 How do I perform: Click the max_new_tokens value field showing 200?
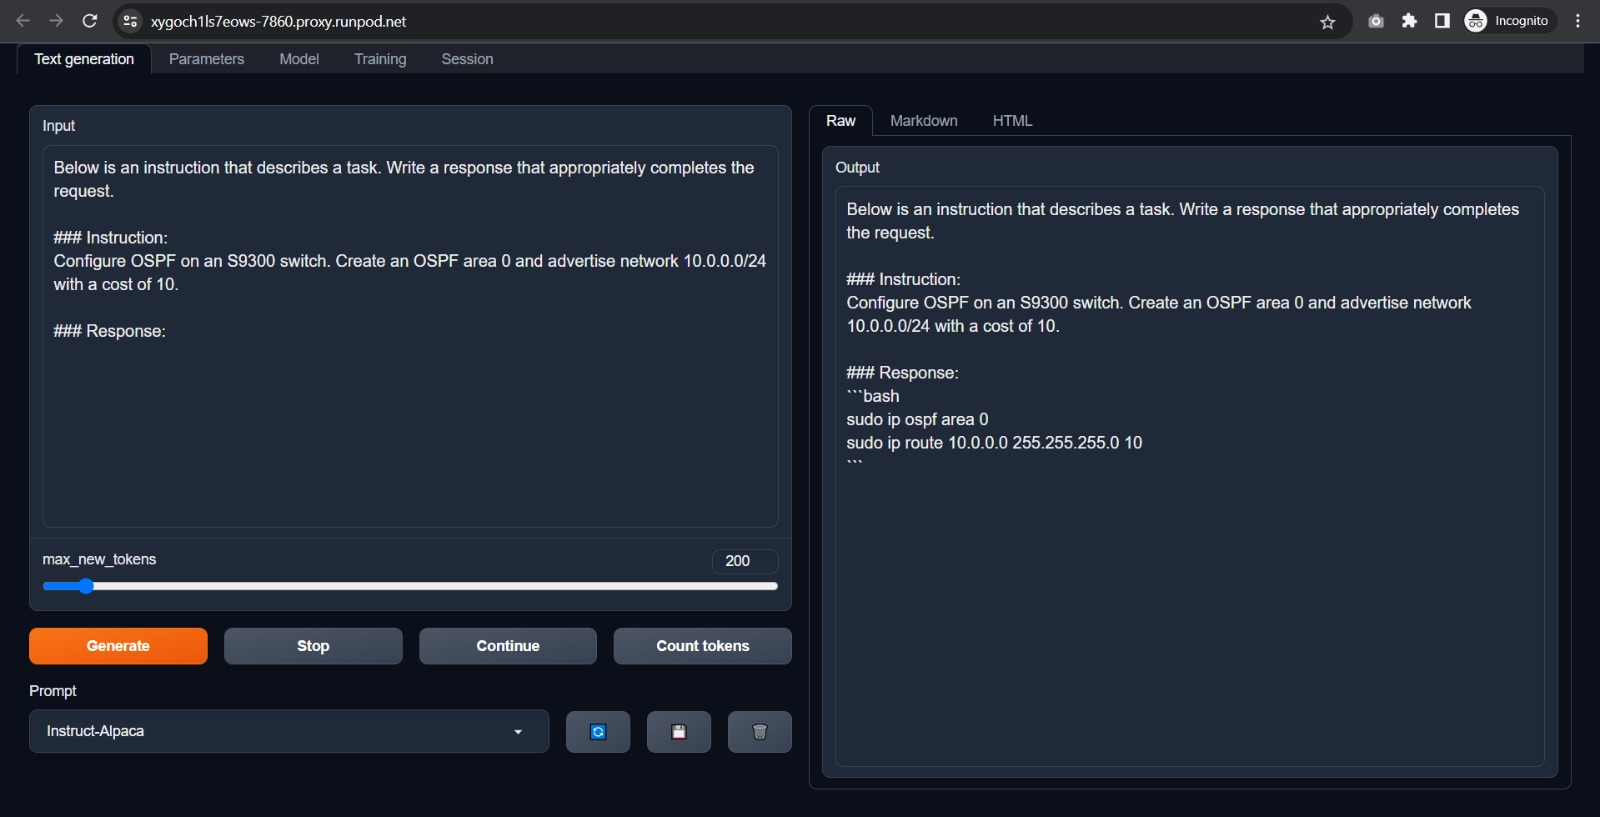(745, 561)
